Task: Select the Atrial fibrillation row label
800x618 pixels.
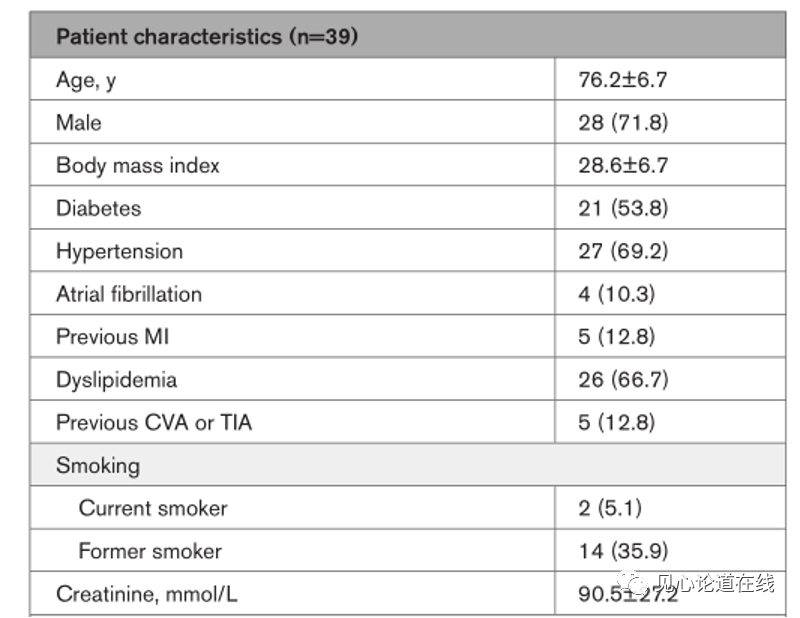Action: [129, 294]
